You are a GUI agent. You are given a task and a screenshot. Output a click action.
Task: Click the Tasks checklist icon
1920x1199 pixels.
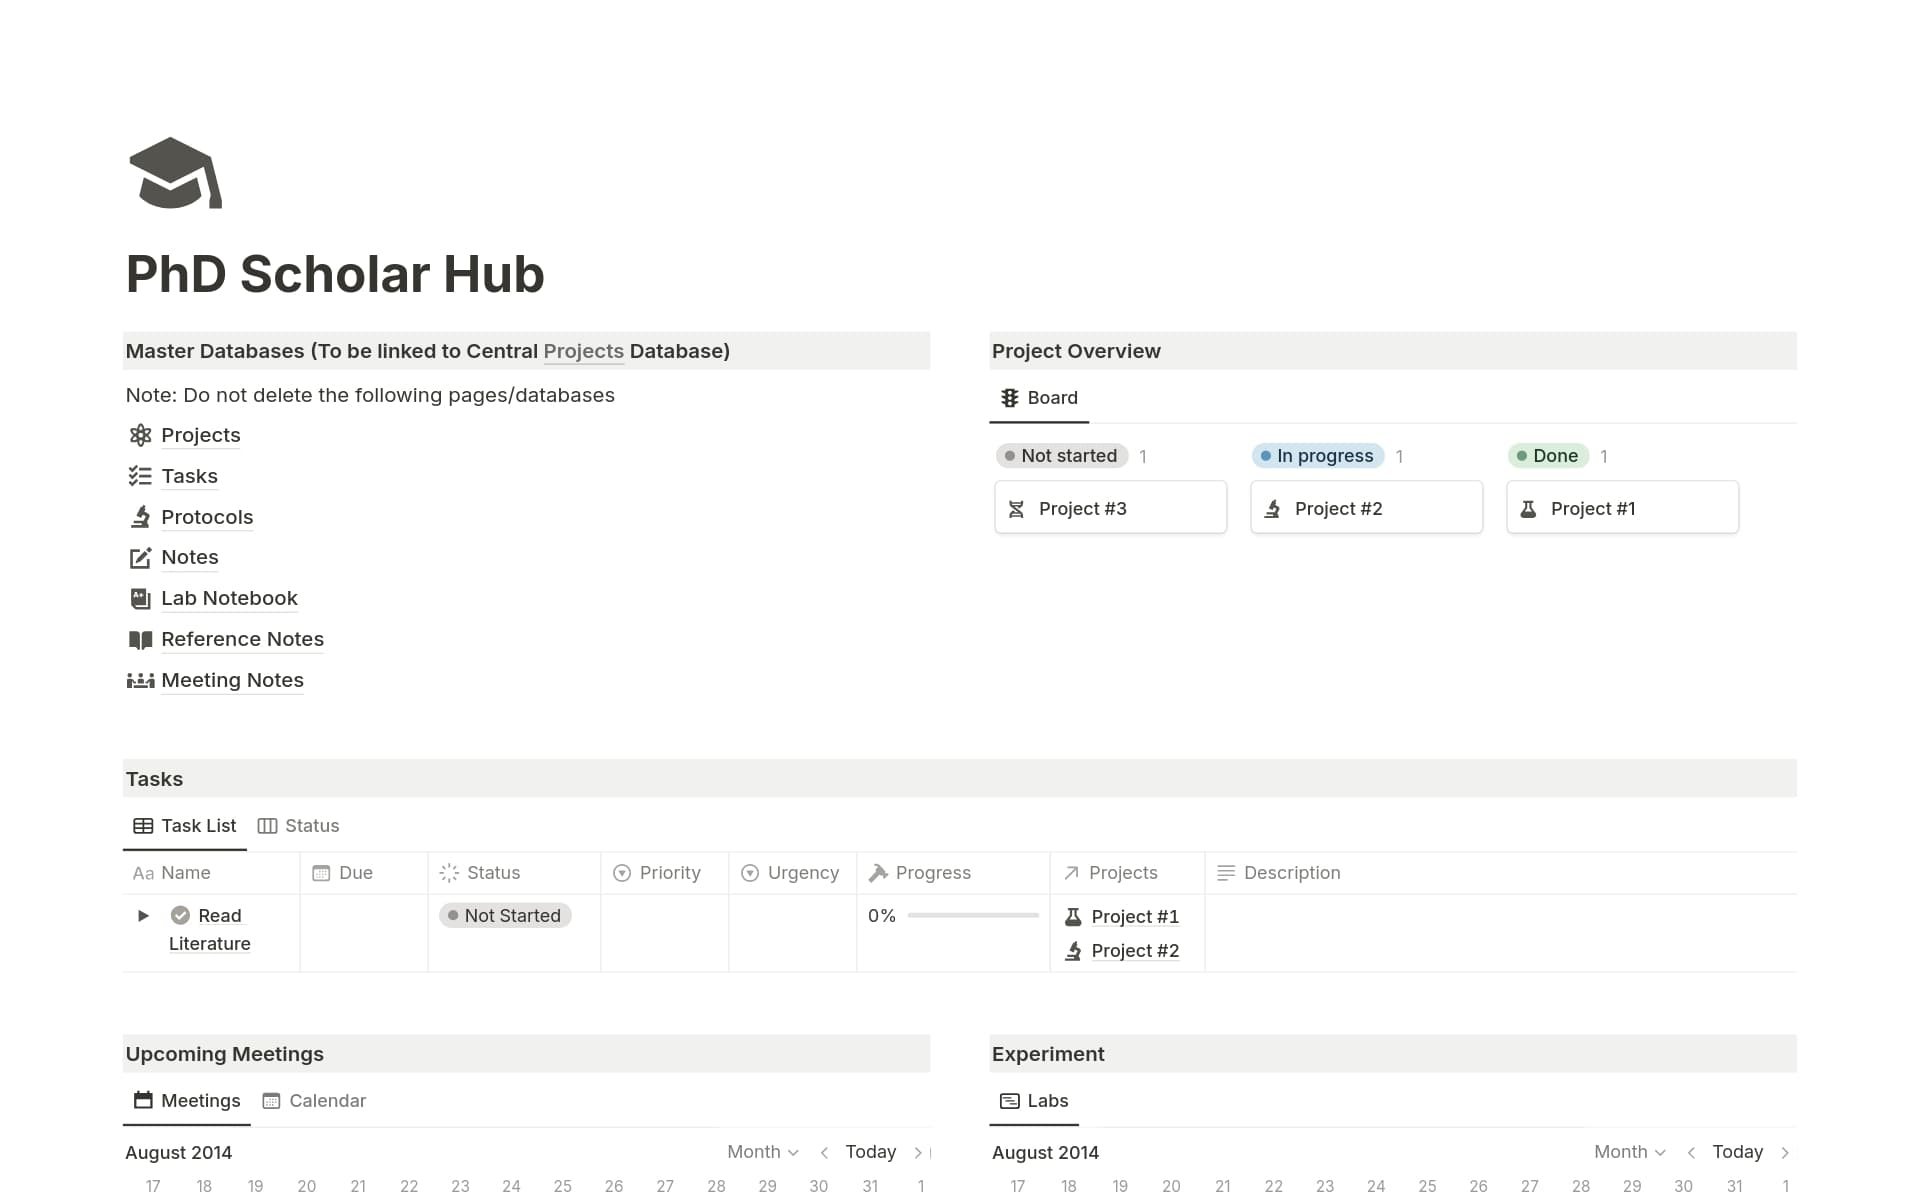[140, 476]
